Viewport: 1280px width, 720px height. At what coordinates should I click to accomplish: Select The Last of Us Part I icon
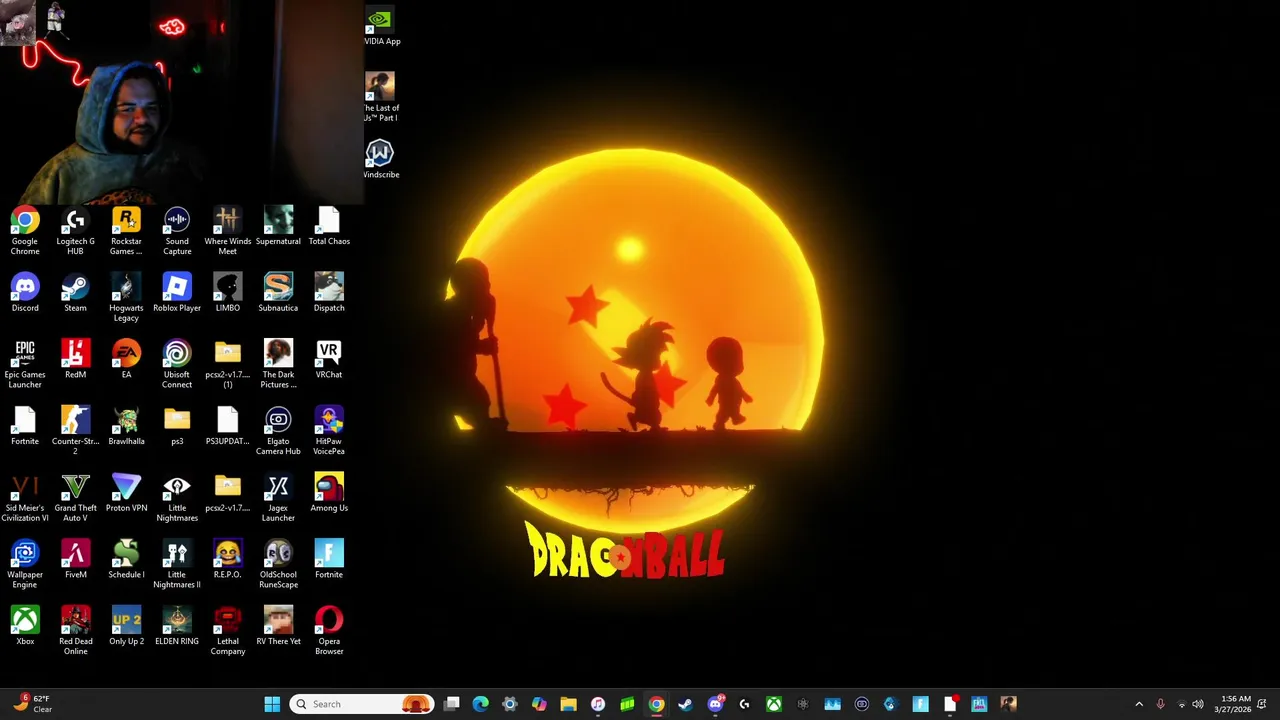[x=381, y=97]
